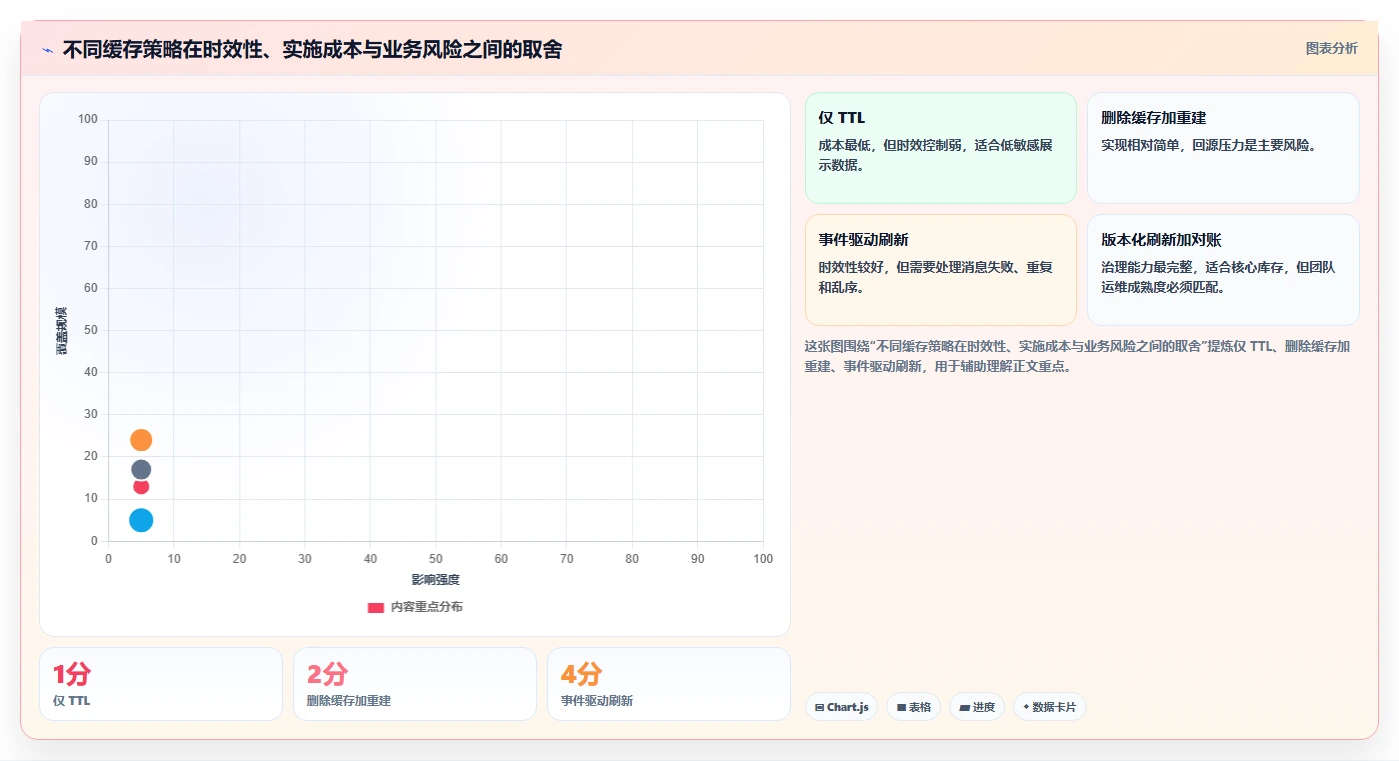Viewport: 1399px width, 761px height.
Task: Click the sparkle icon inside the 数据卡片 tag
Action: 1026,707
